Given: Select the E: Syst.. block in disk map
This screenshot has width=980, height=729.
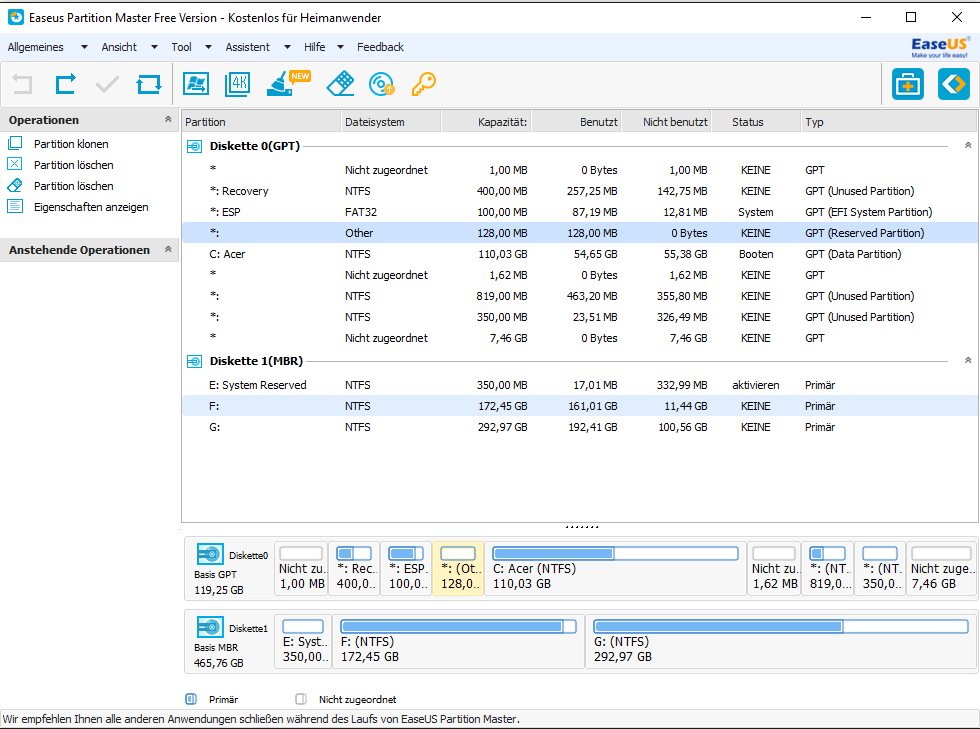Looking at the screenshot, I should (303, 642).
